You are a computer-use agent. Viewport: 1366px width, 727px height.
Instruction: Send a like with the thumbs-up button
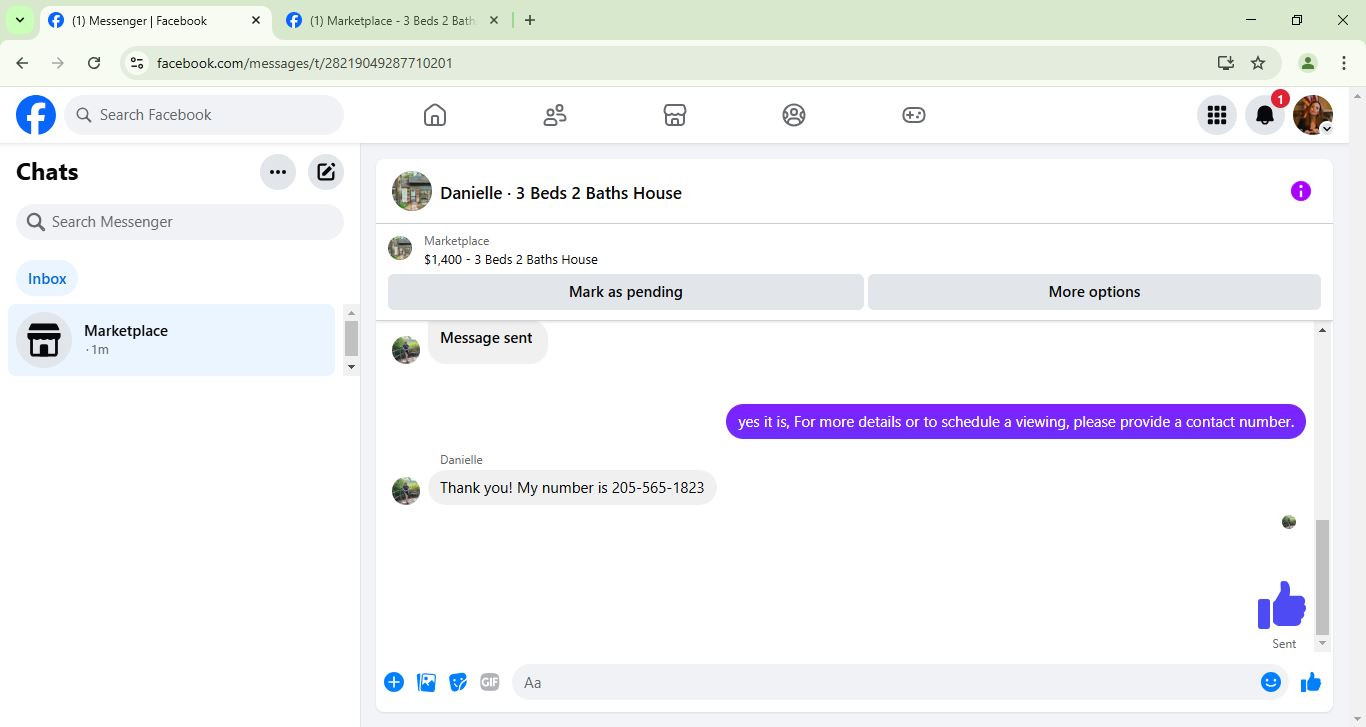coord(1311,682)
